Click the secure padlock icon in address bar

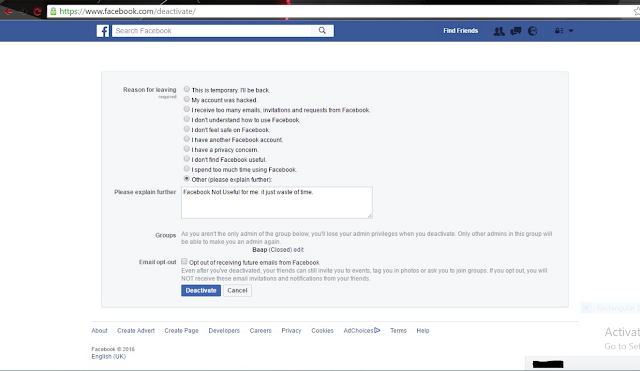[53, 11]
